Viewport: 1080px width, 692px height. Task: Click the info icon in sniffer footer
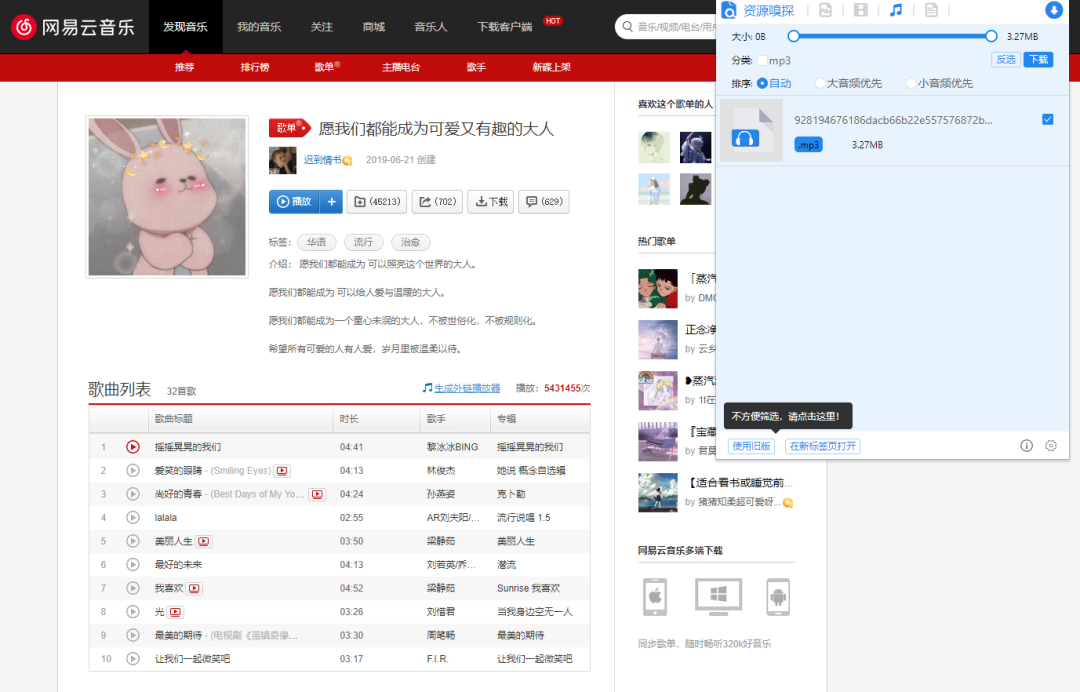click(1026, 445)
